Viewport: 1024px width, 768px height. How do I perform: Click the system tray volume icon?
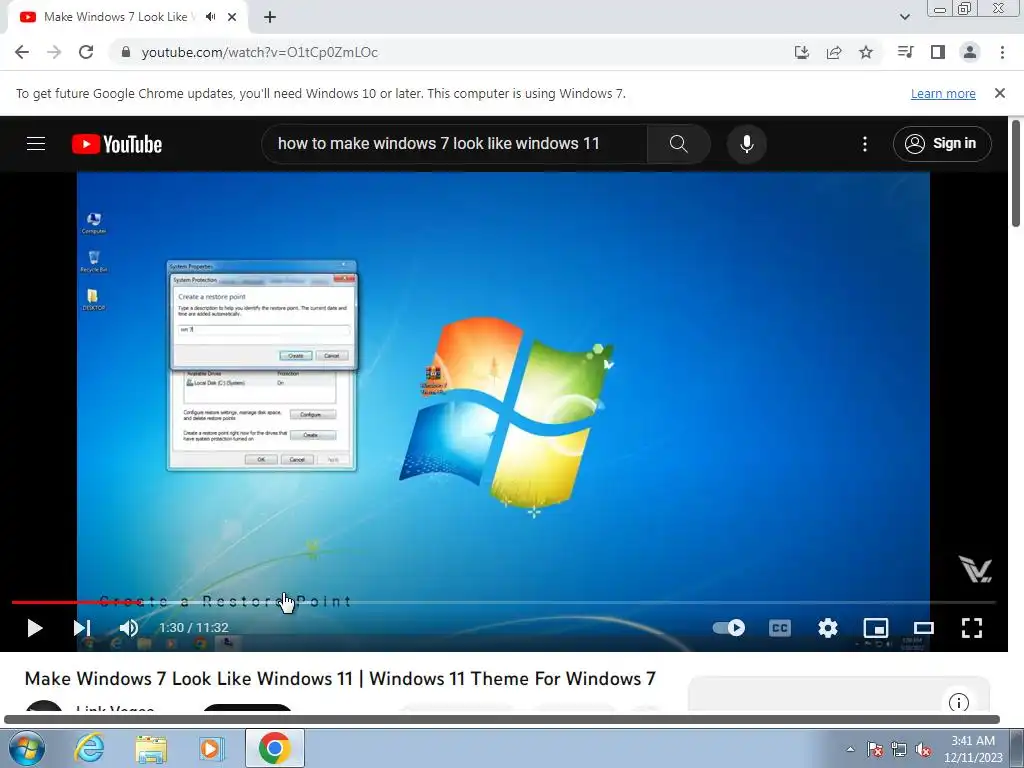pos(923,749)
